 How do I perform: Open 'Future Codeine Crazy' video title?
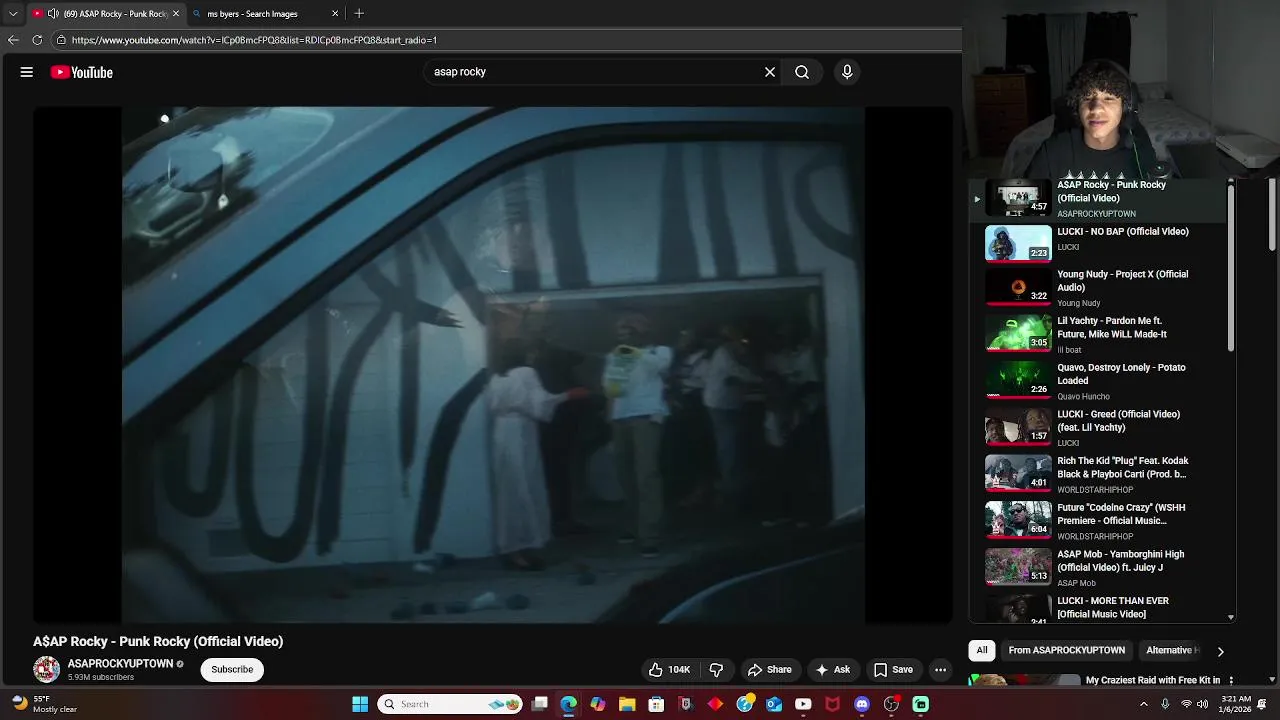1121,514
